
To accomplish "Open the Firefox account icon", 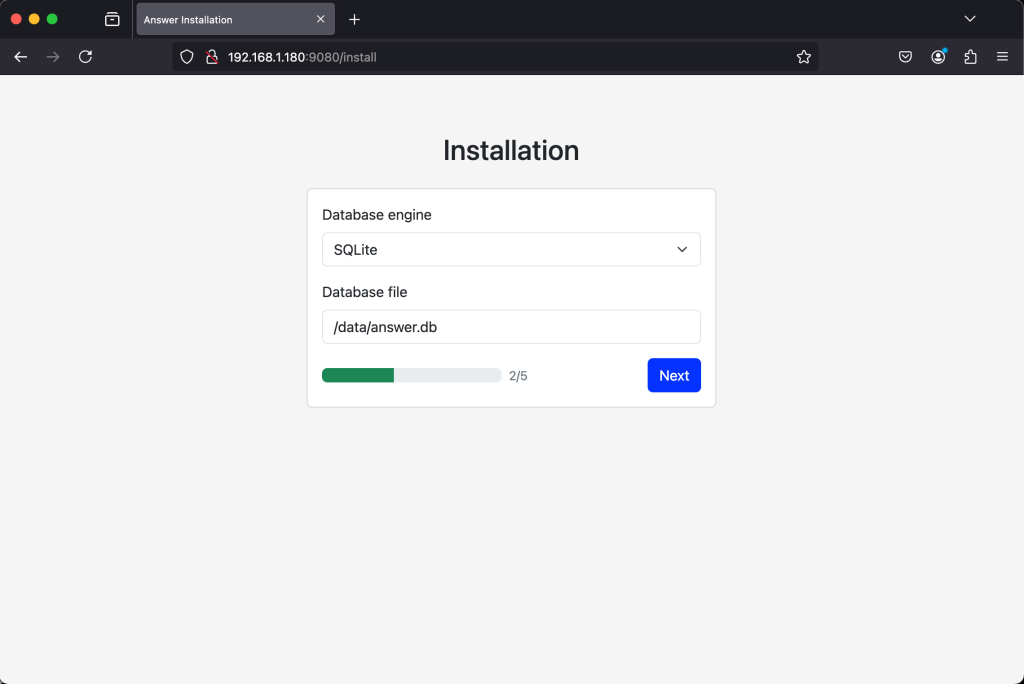I will 938,57.
